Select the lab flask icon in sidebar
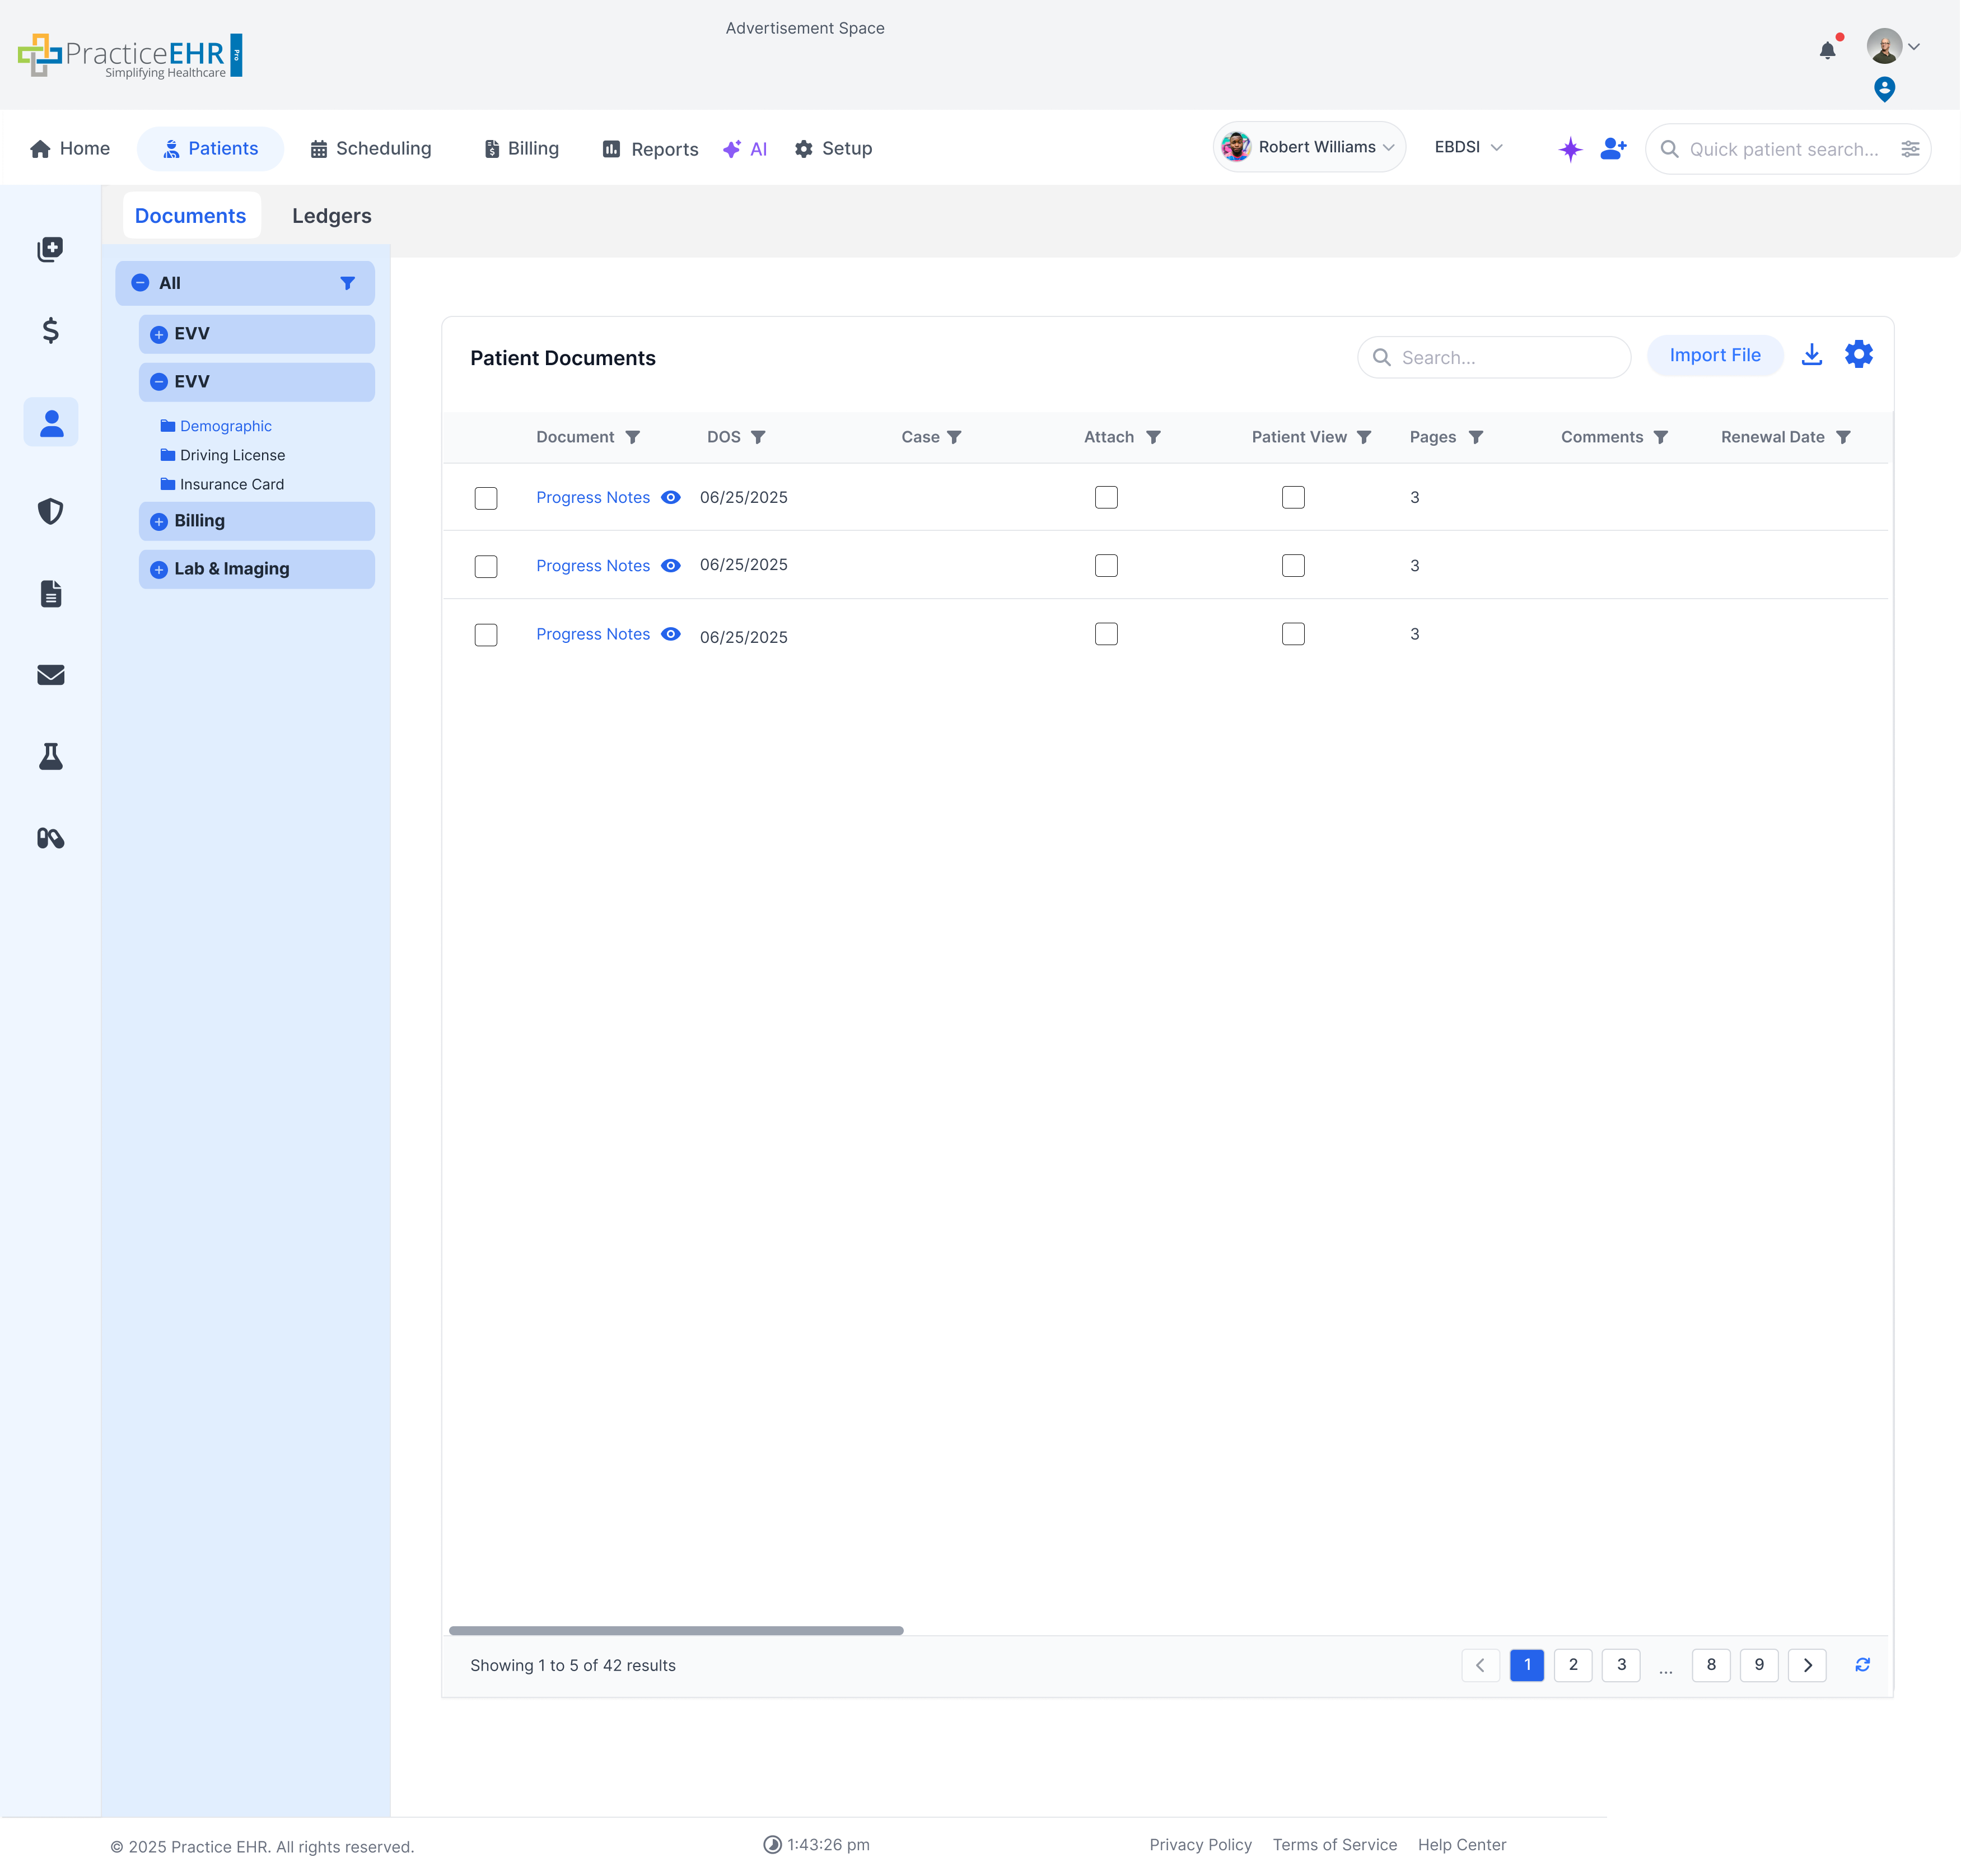Screen dimensions: 1961x1876 tap(50, 756)
